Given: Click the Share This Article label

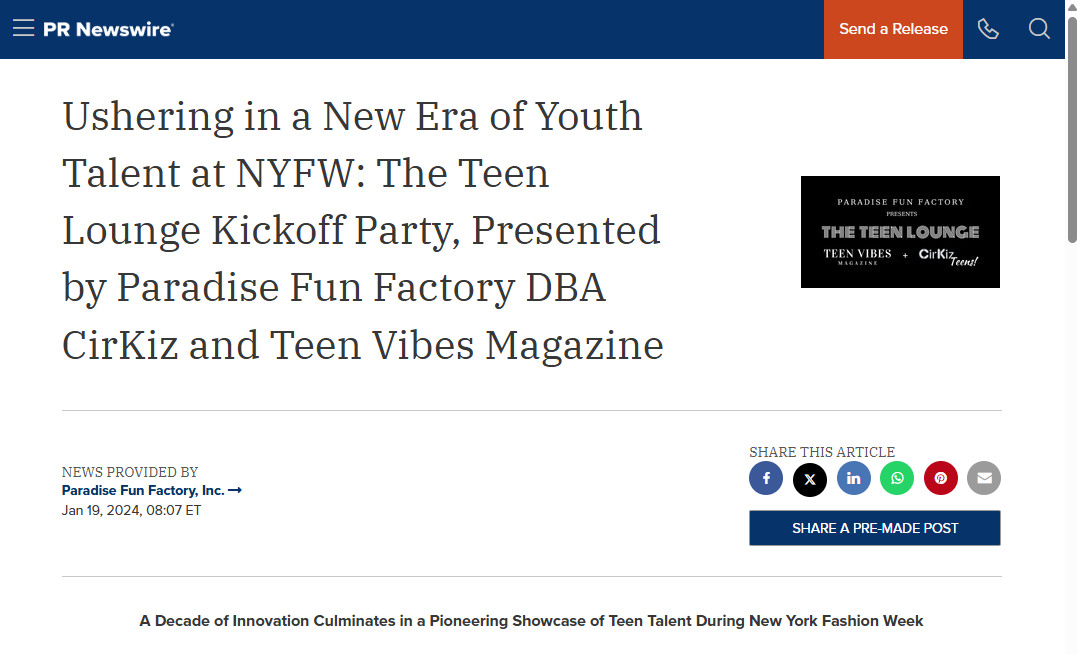Looking at the screenshot, I should tap(821, 452).
